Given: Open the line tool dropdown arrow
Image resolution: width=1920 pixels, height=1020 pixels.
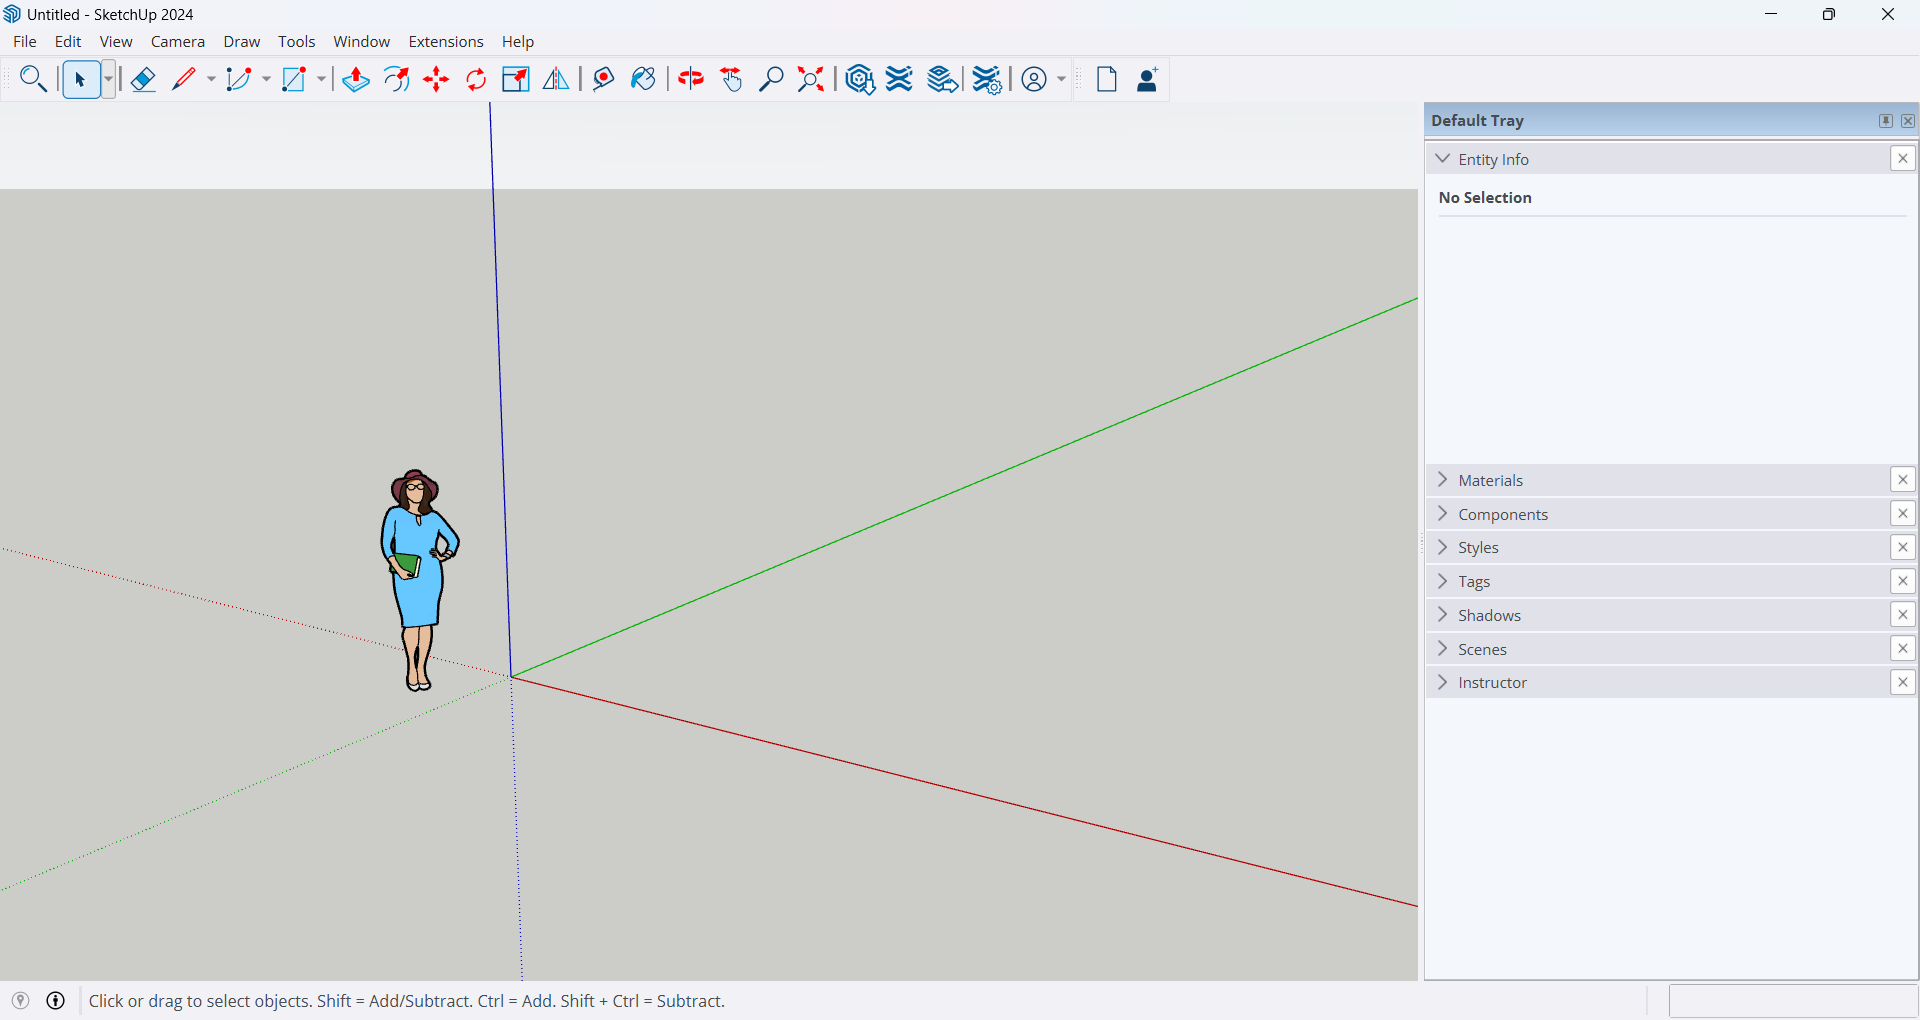Looking at the screenshot, I should click(x=211, y=80).
